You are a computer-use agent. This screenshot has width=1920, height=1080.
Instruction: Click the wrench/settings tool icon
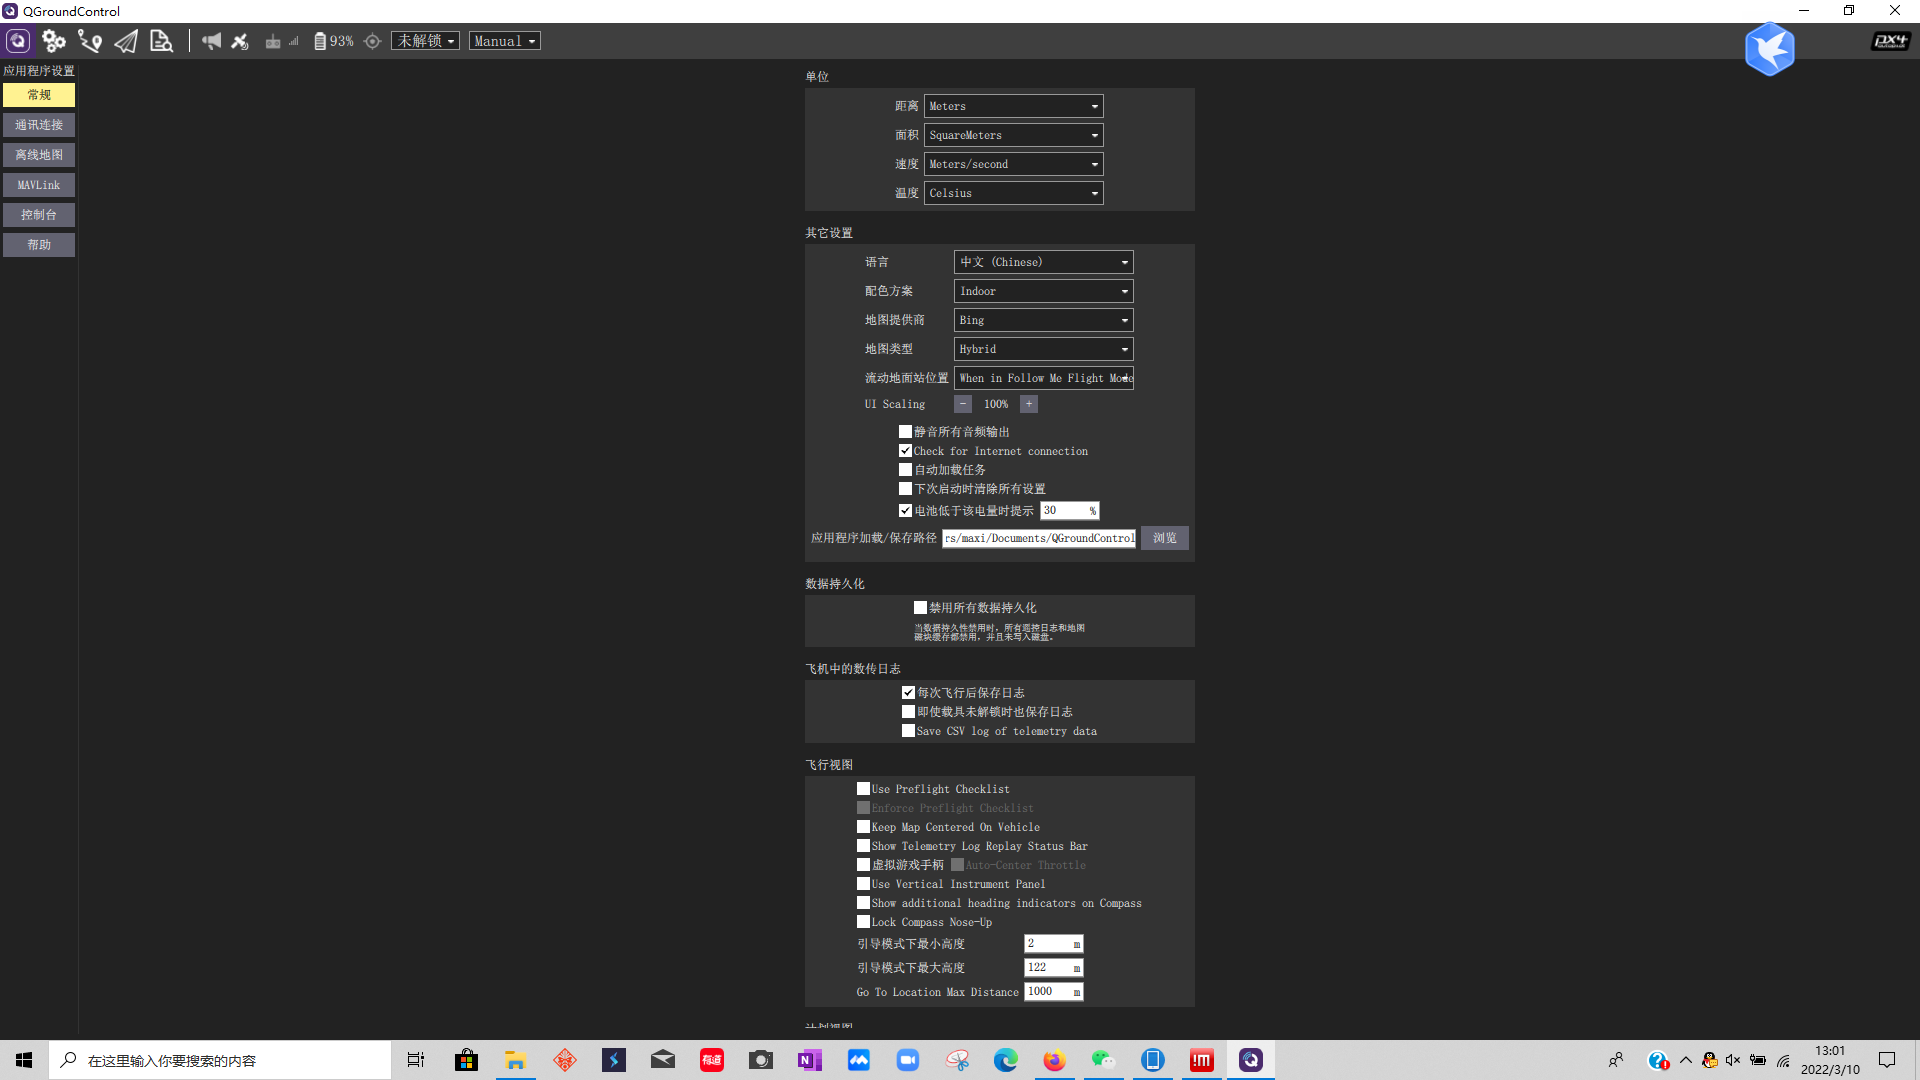(53, 40)
